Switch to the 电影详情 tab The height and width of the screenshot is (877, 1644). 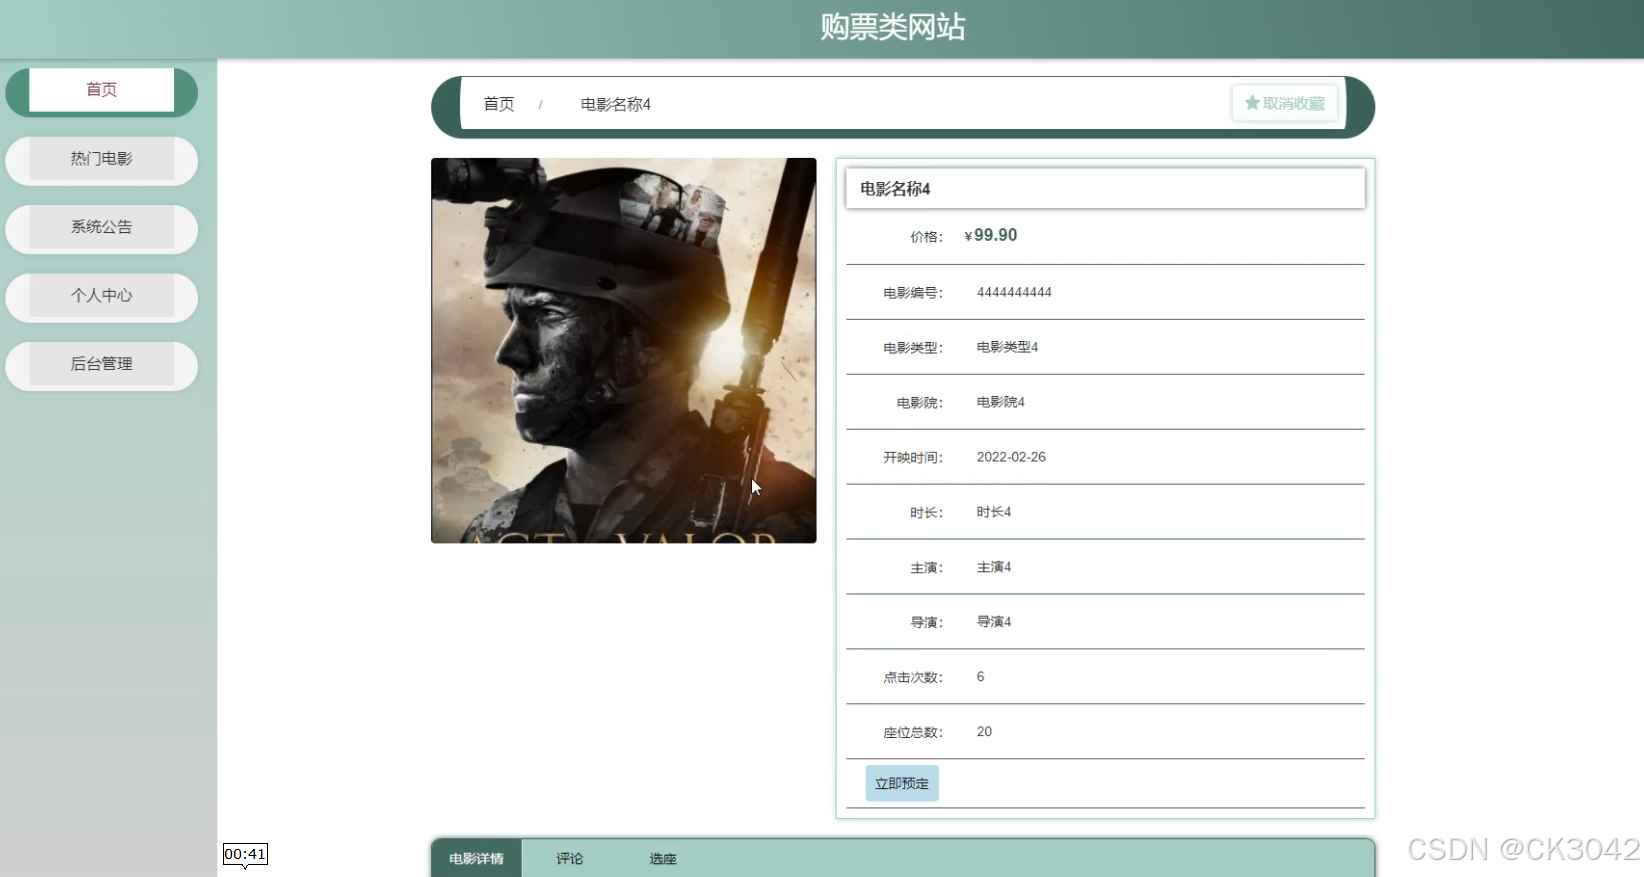click(476, 859)
